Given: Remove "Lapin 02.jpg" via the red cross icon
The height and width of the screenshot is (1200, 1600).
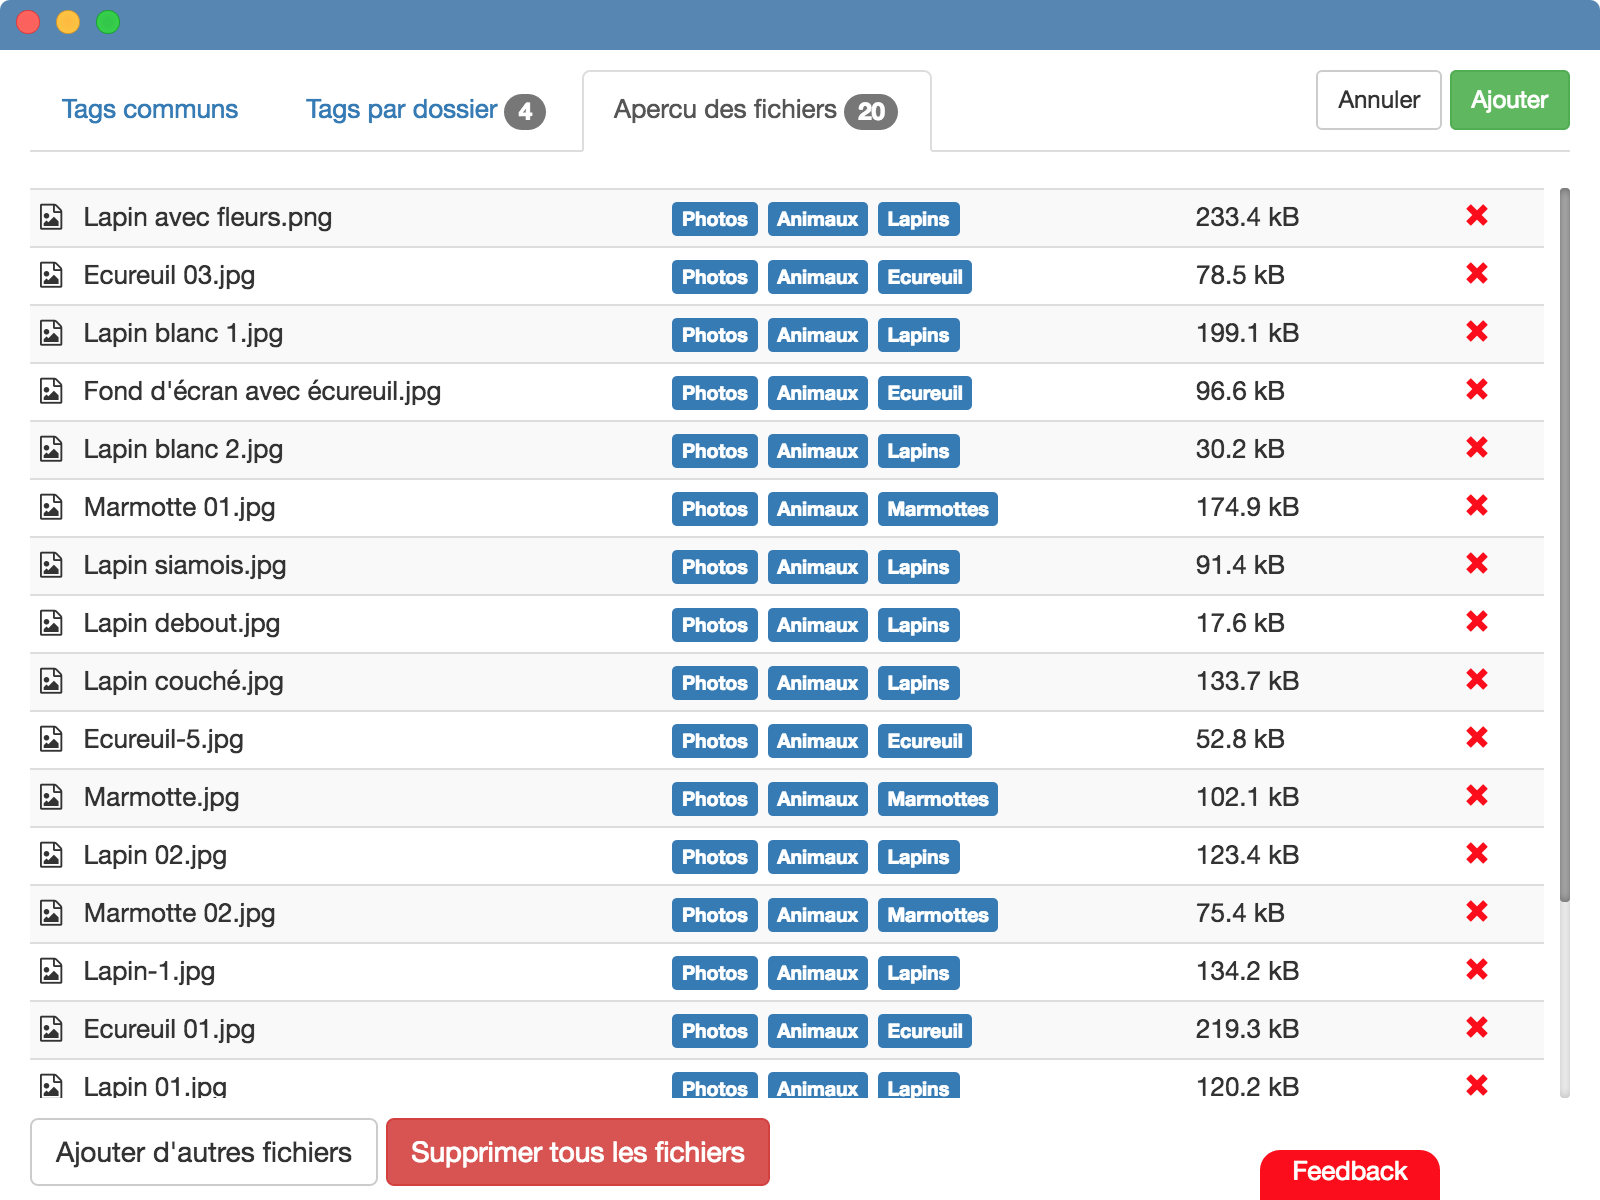Looking at the screenshot, I should [1477, 855].
